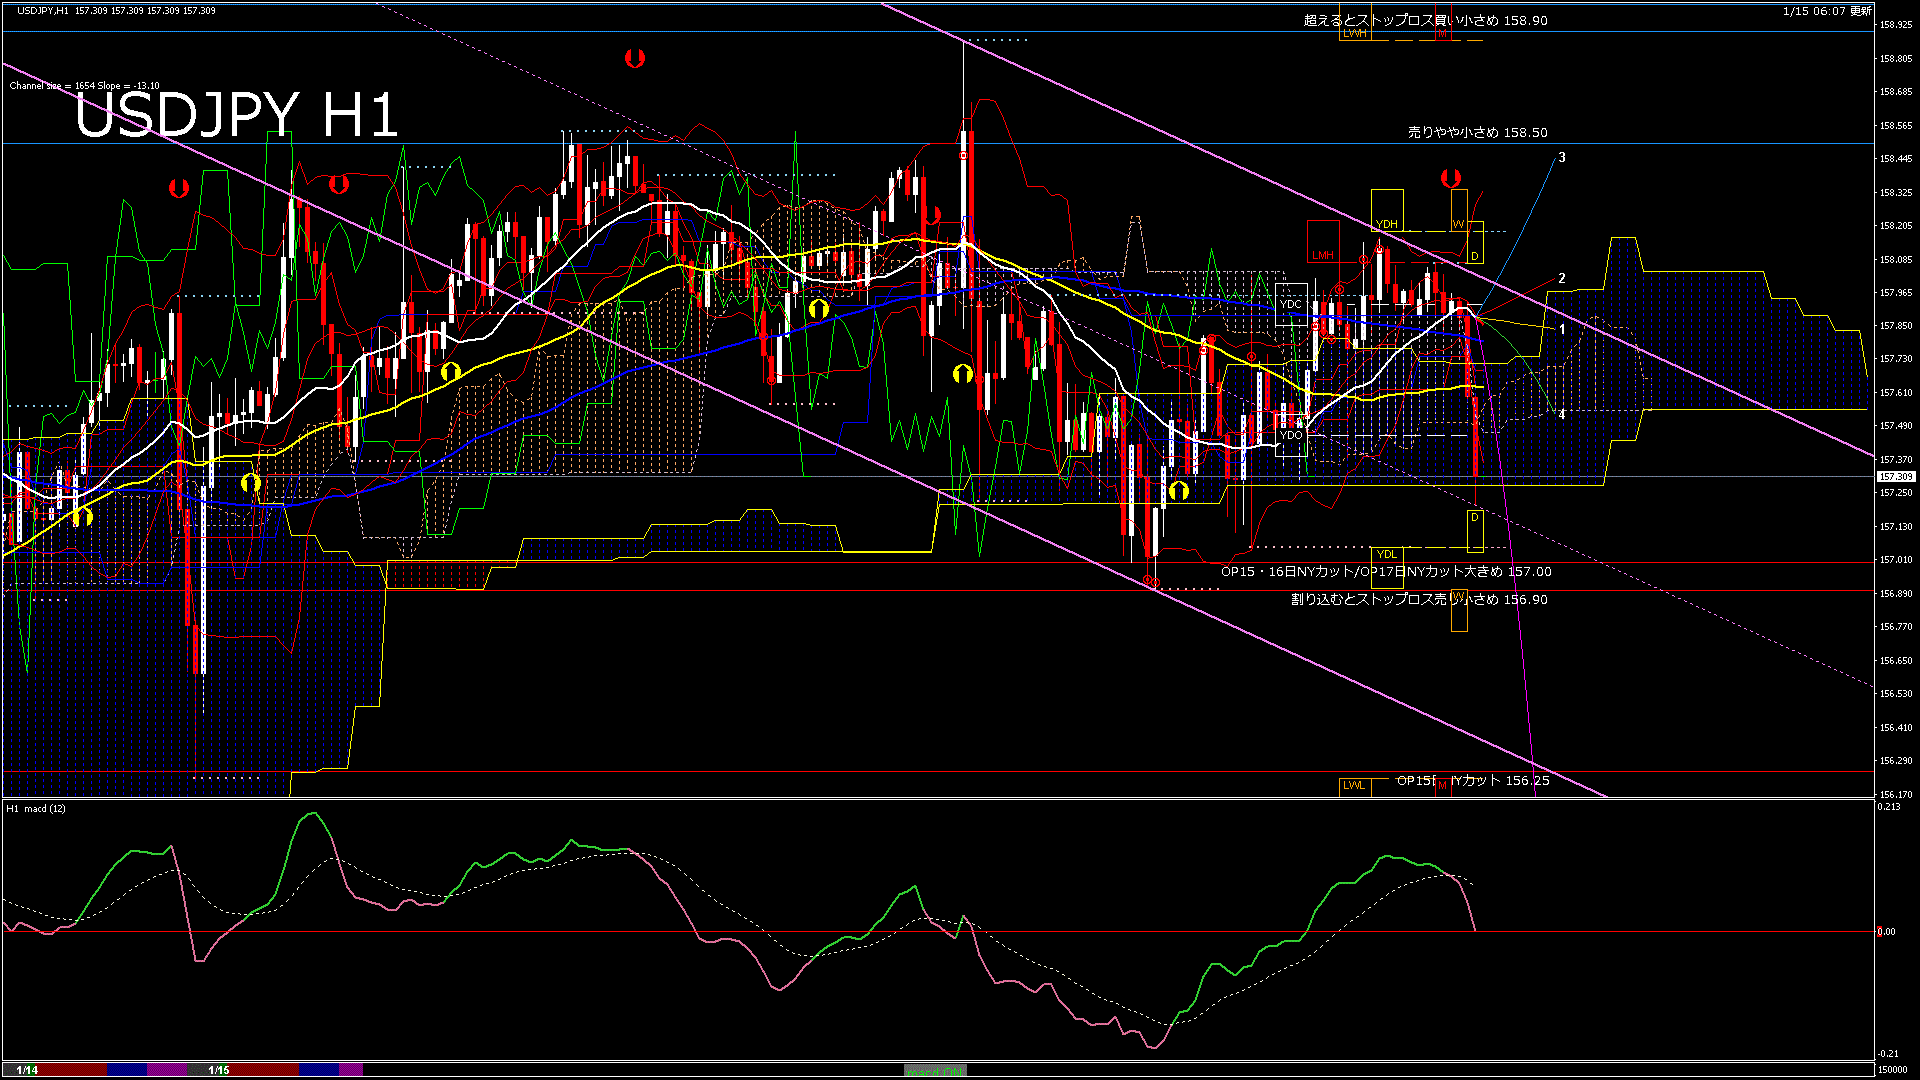The height and width of the screenshot is (1080, 1920).
Task: Select scenario line label 3
Action: (x=1562, y=157)
